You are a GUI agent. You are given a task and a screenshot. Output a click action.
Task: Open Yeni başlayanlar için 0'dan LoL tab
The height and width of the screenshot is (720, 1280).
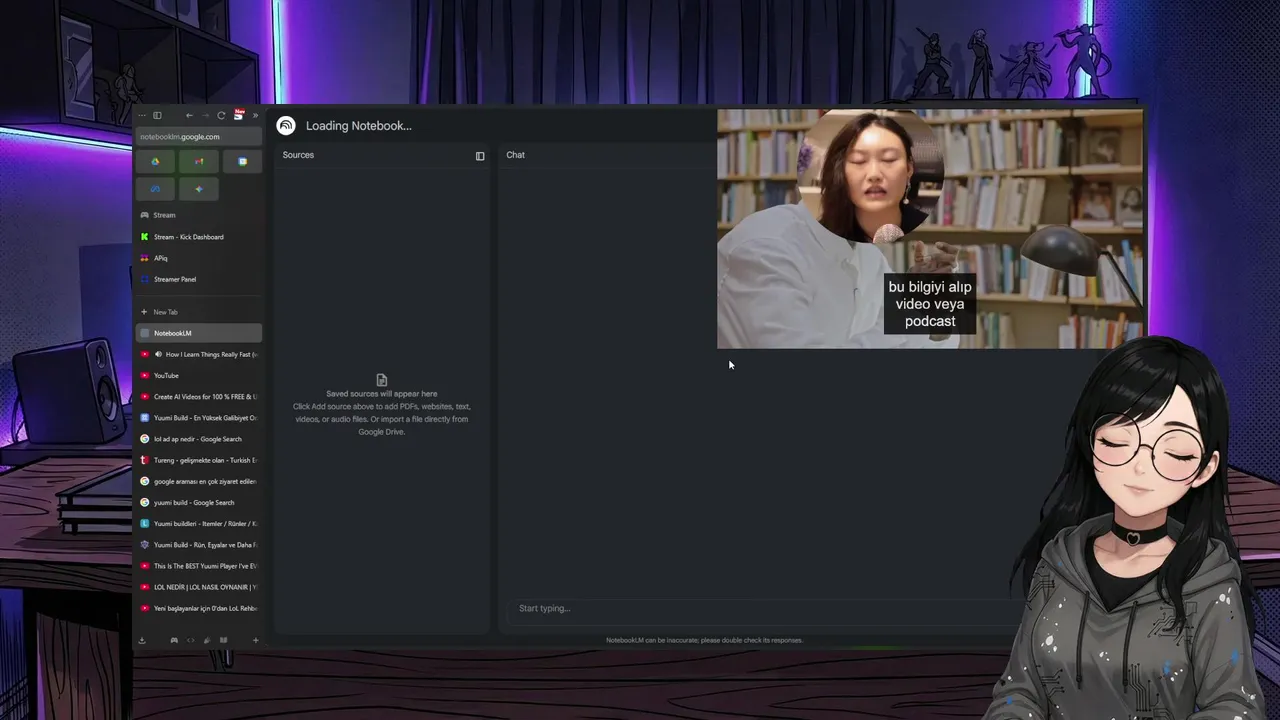pos(199,608)
